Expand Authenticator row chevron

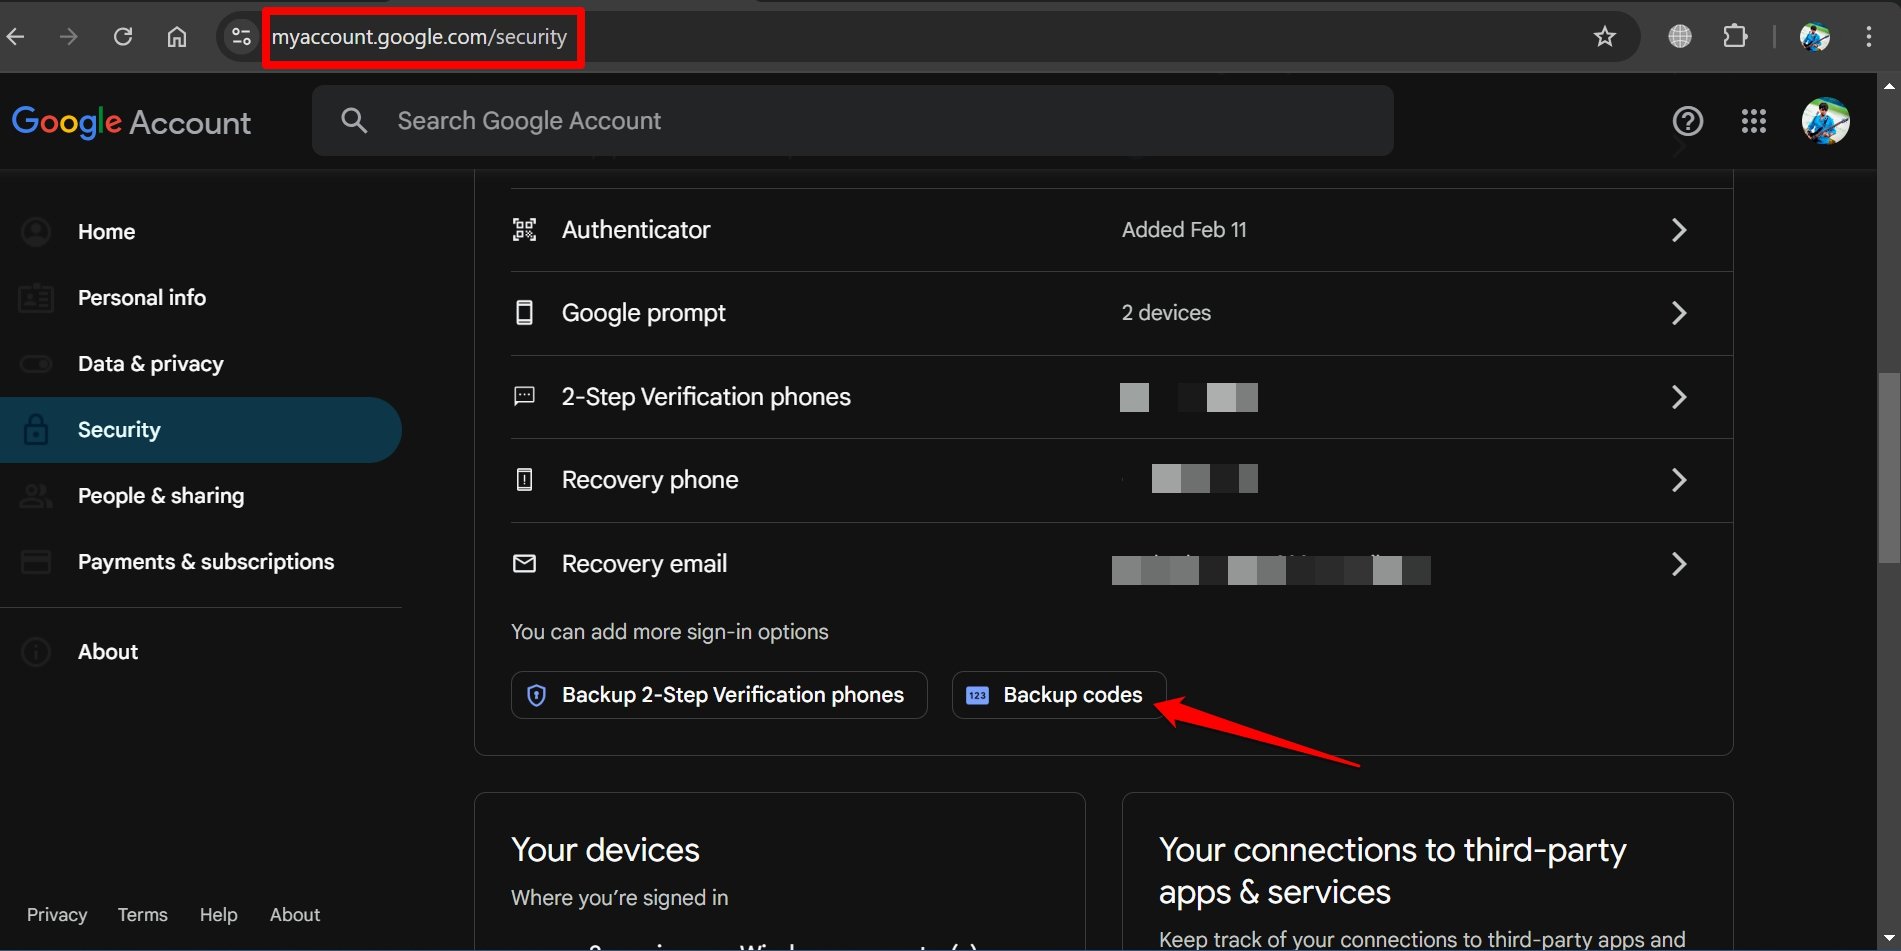(x=1679, y=230)
